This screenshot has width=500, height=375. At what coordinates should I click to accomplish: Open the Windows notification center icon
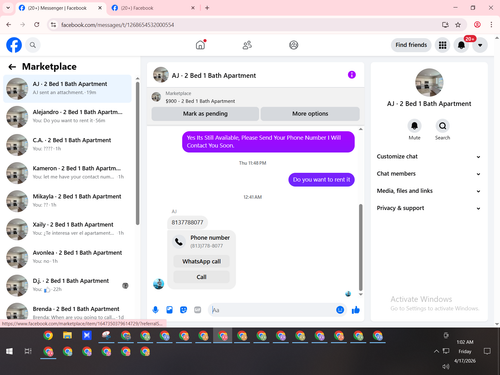pyautogui.click(x=487, y=351)
